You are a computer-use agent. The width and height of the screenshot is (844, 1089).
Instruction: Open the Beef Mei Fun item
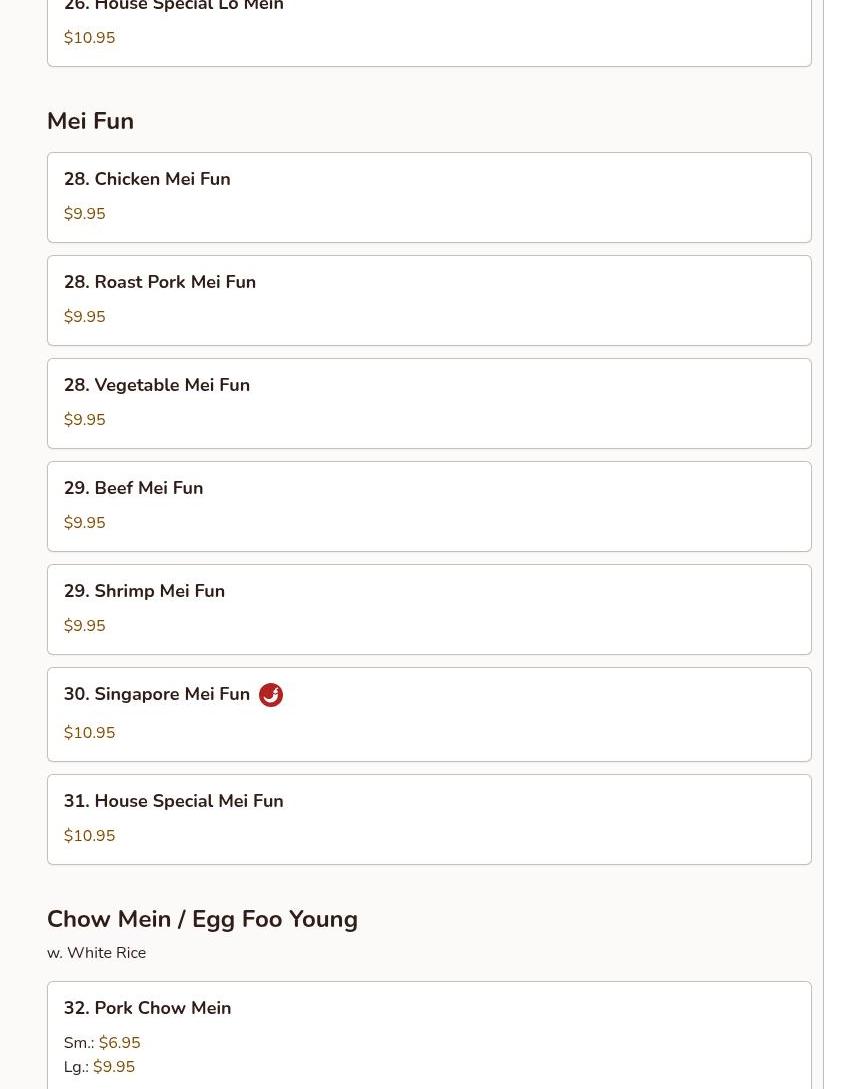pyautogui.click(x=134, y=488)
